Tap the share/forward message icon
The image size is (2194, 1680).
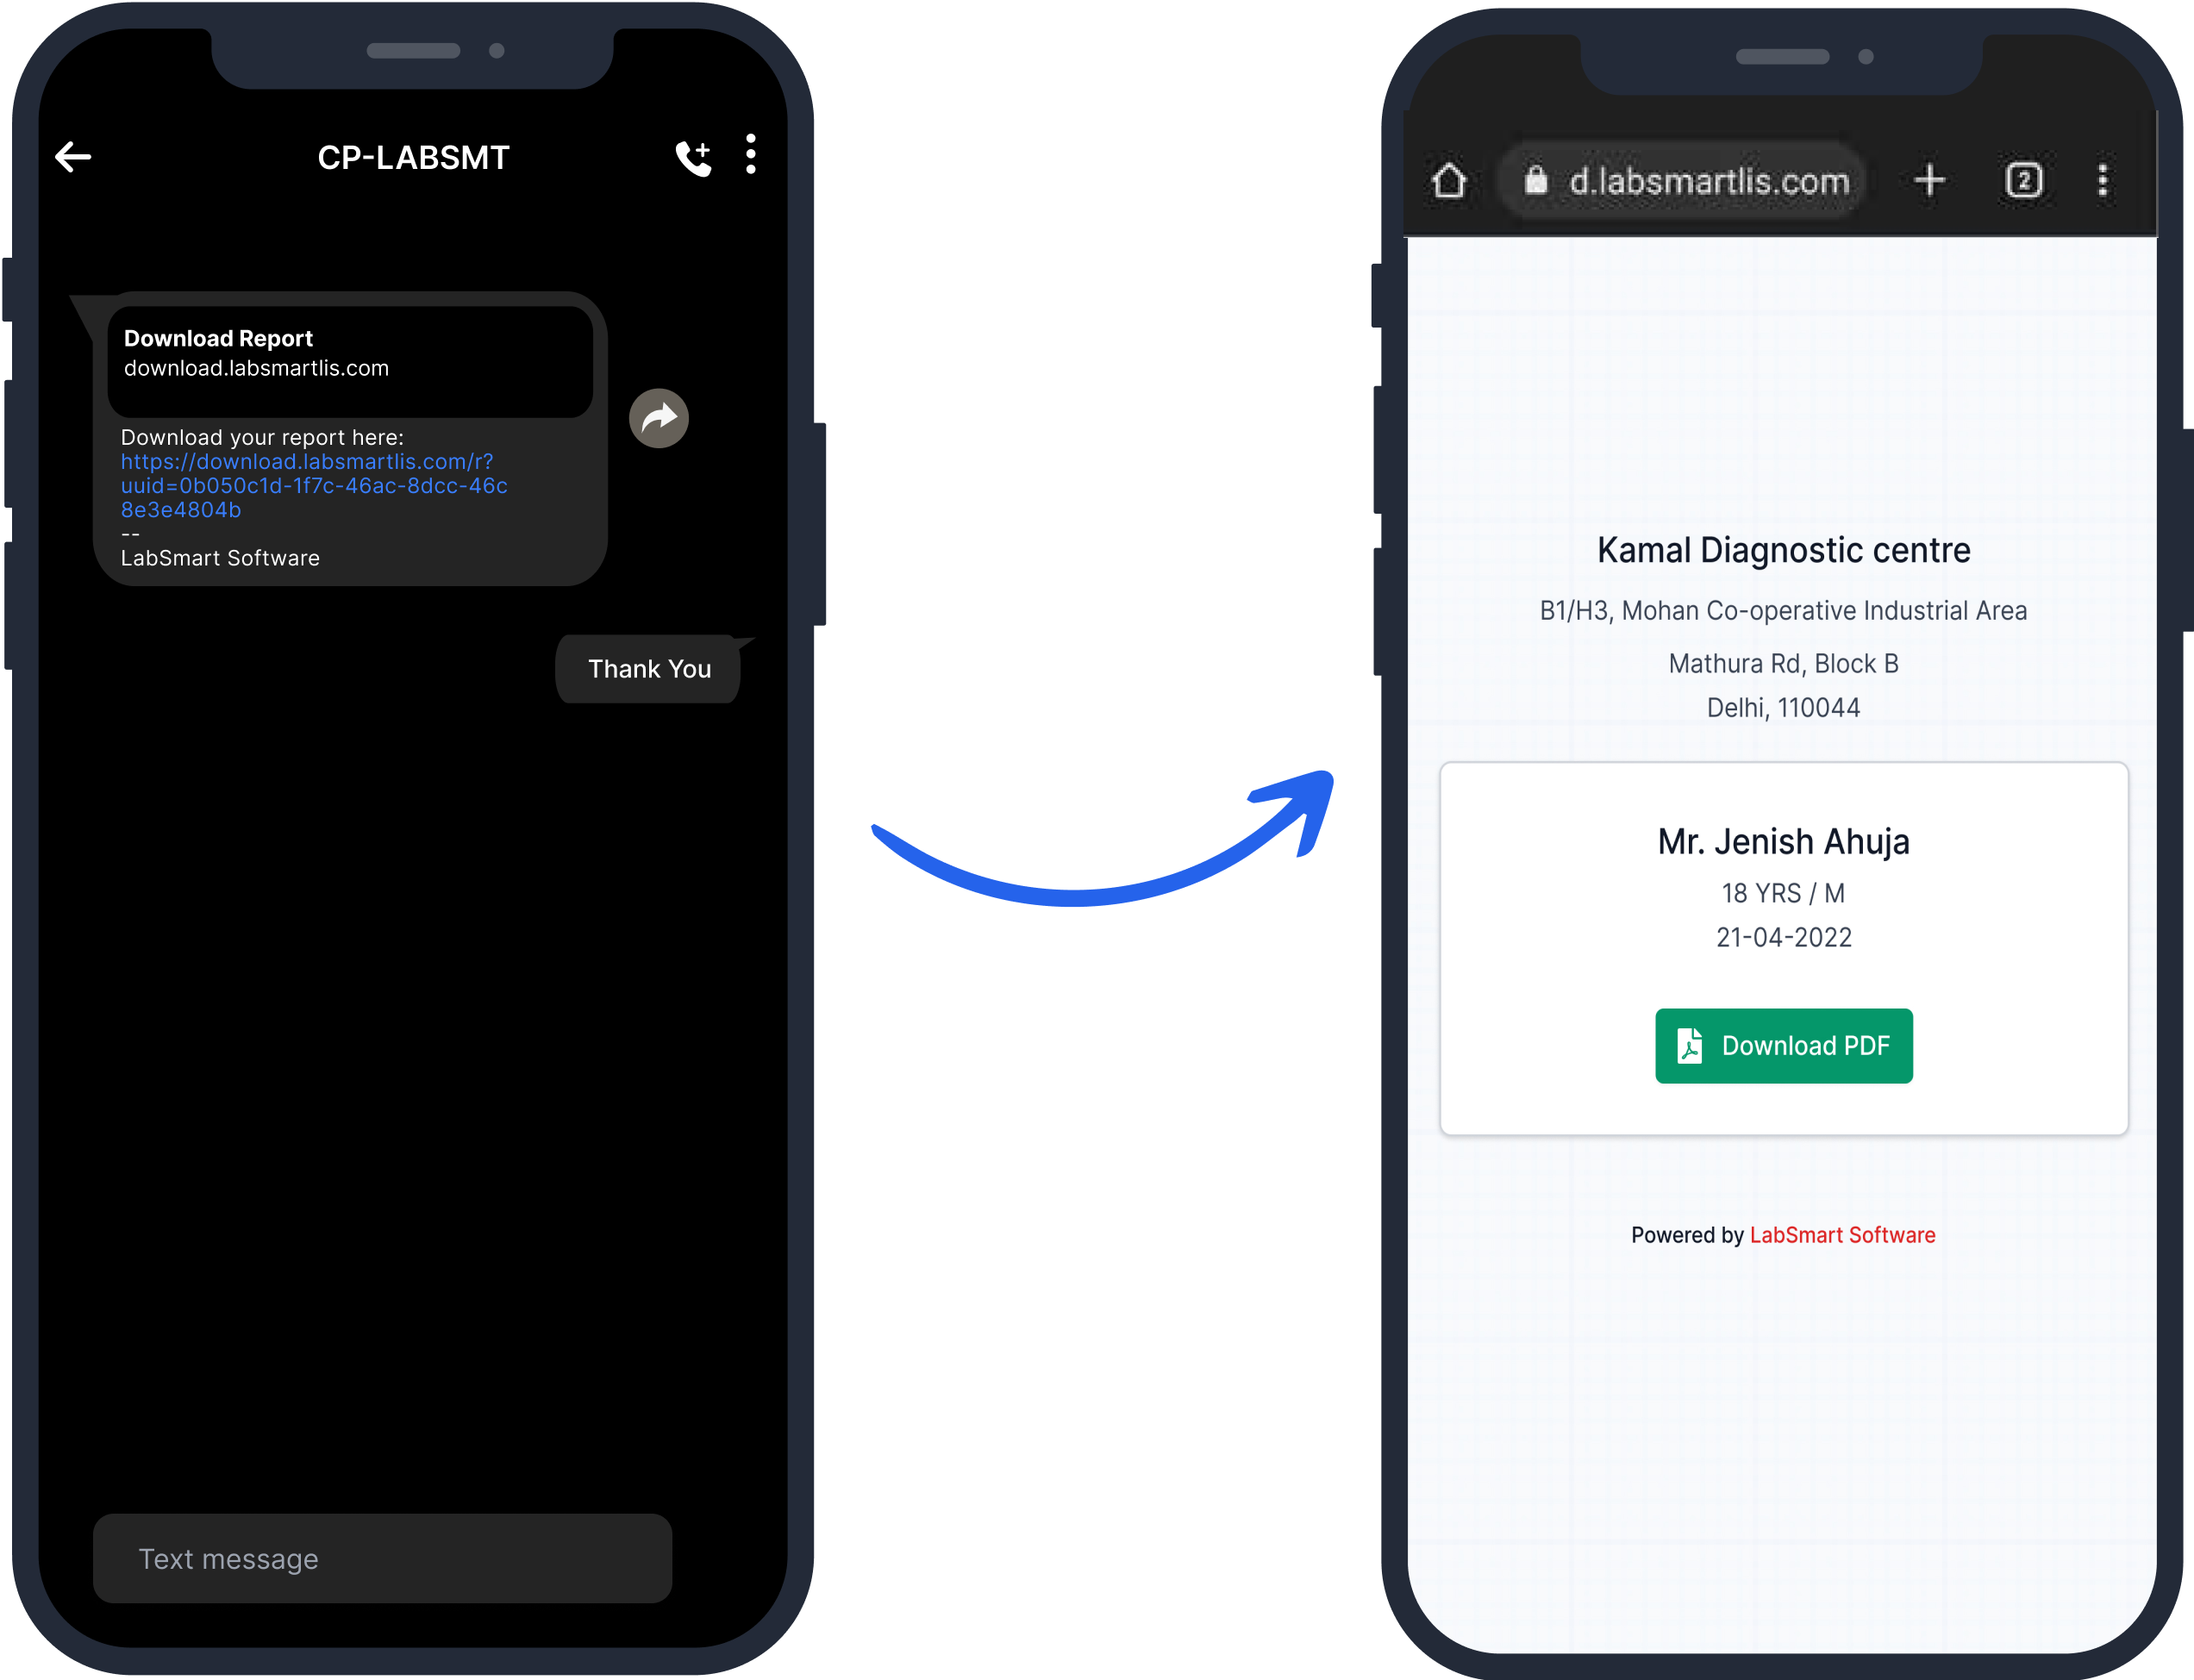tap(660, 416)
